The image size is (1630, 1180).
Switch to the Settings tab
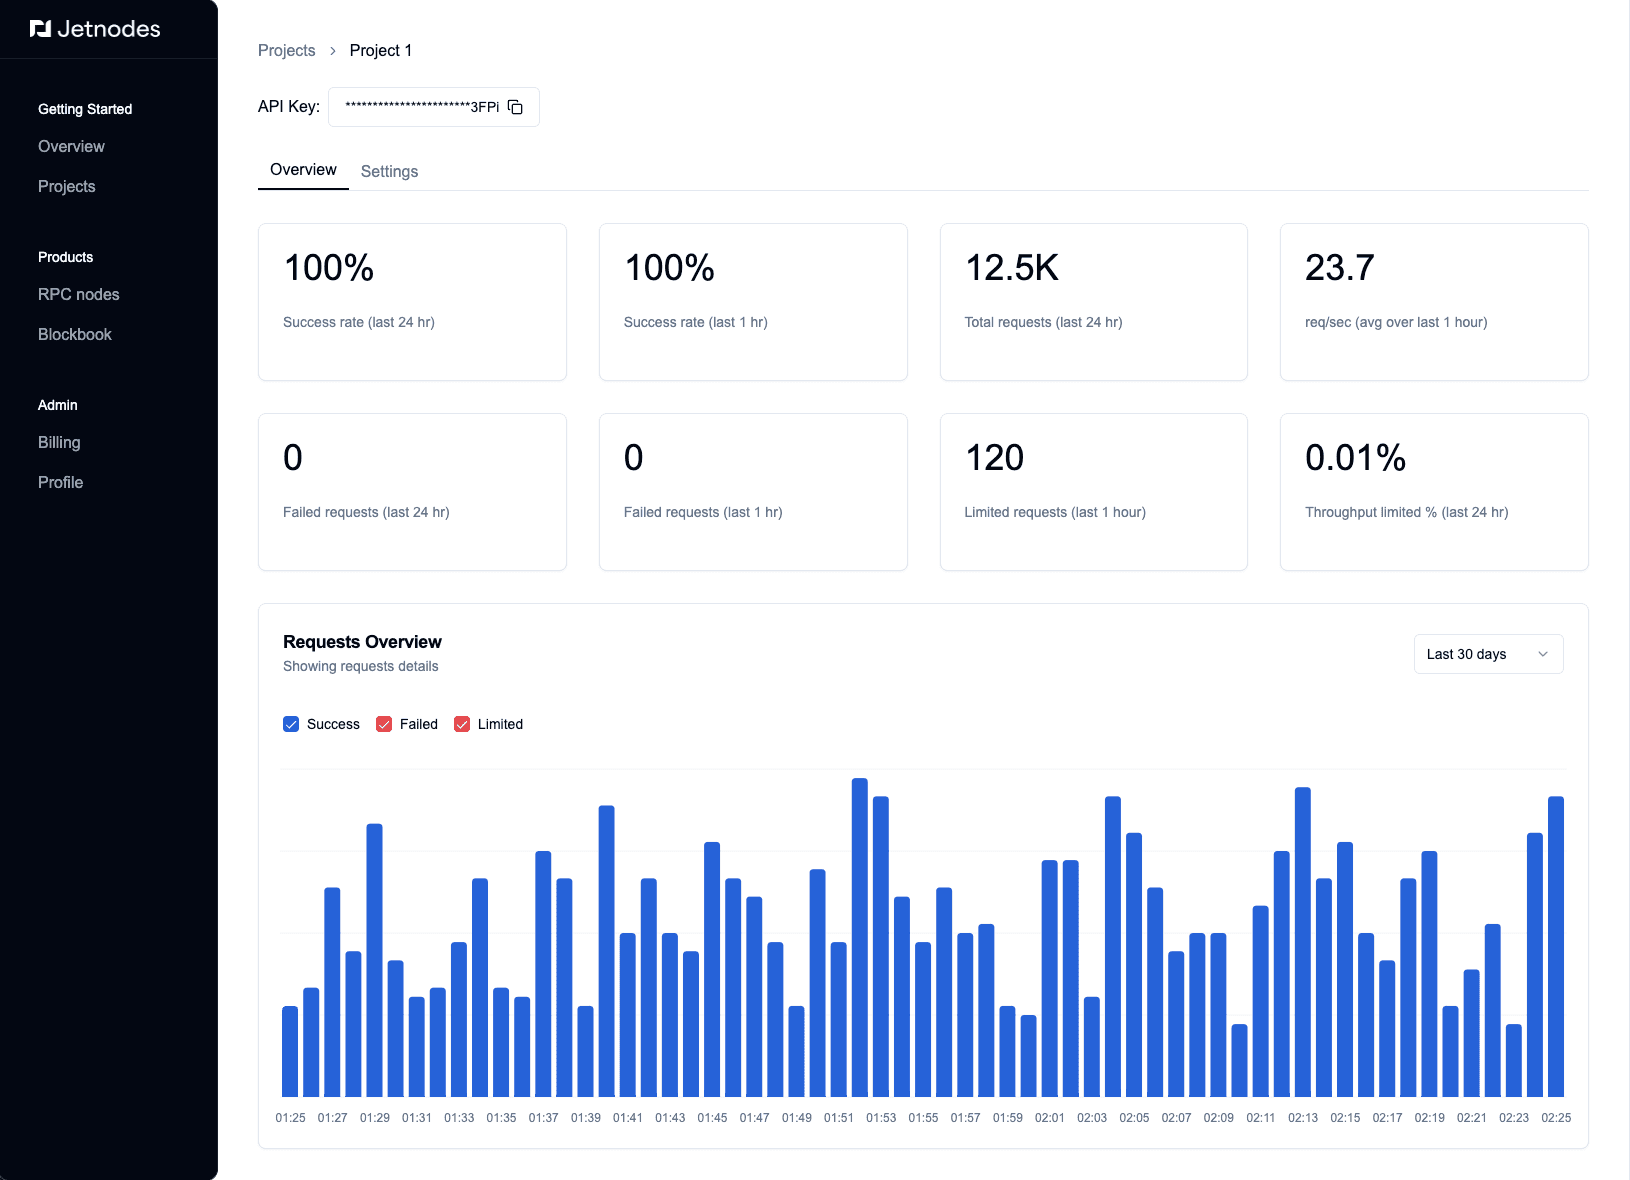[389, 171]
